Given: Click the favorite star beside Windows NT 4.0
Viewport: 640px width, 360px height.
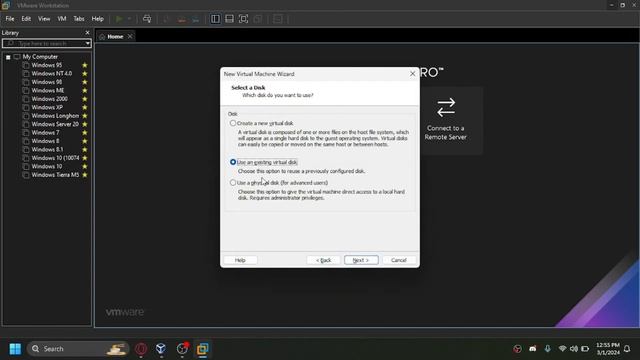Looking at the screenshot, I should (x=85, y=73).
